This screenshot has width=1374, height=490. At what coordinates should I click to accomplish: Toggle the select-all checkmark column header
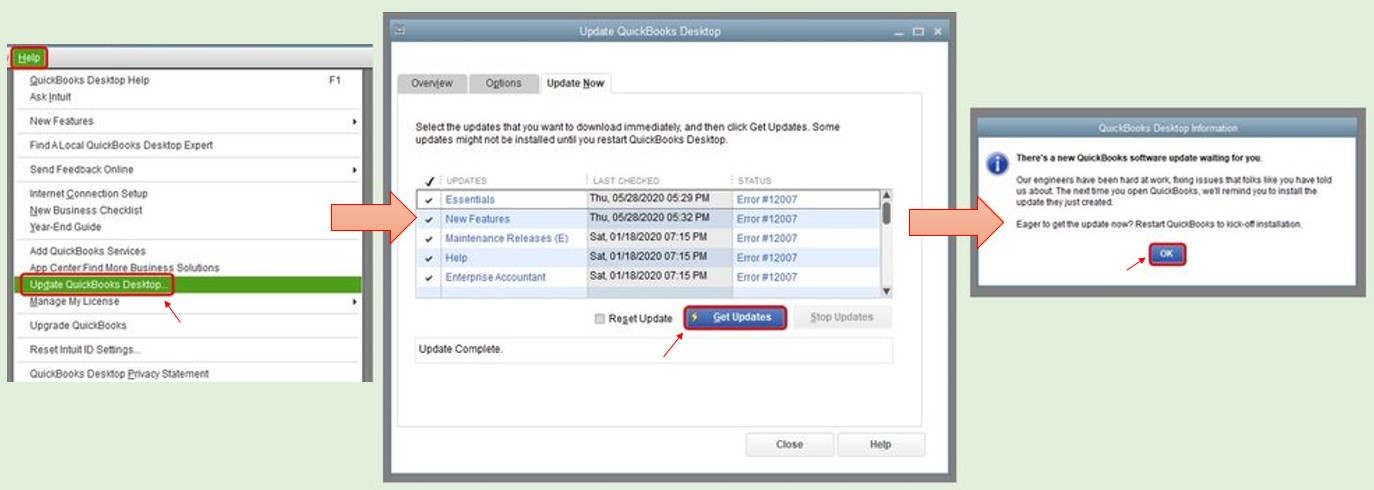pos(429,180)
